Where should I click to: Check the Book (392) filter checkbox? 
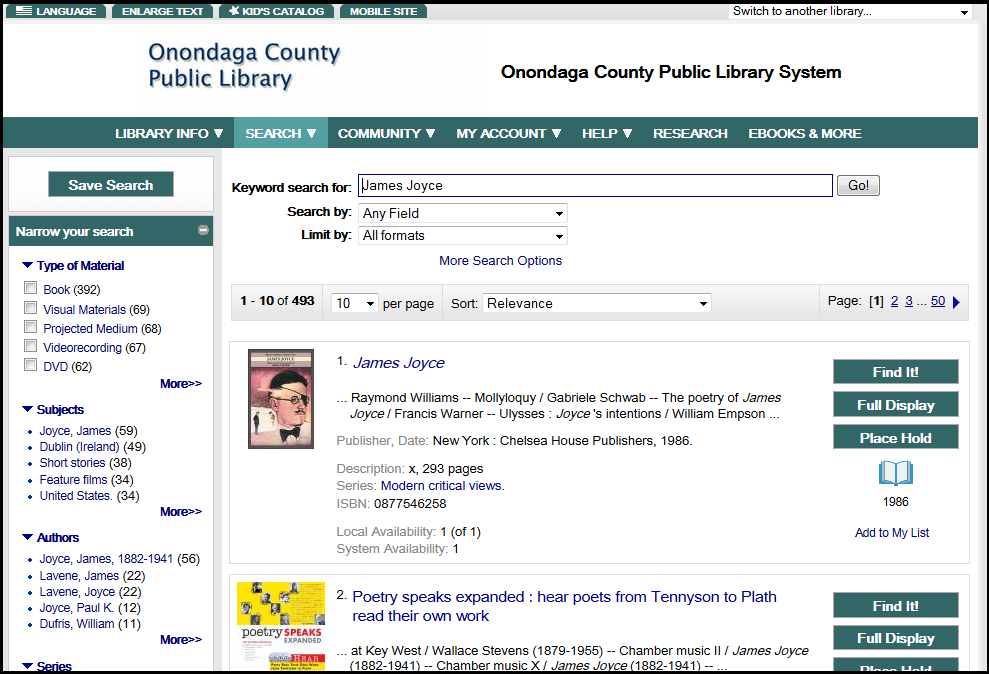[x=31, y=289]
